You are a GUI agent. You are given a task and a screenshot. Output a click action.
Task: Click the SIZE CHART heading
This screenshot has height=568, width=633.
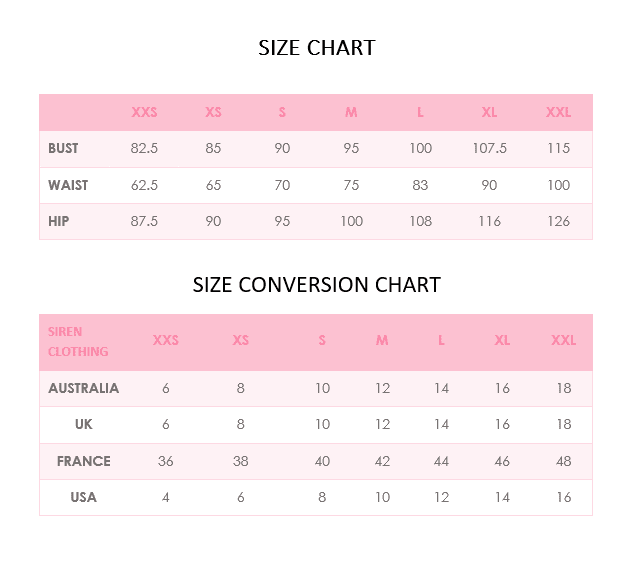point(316,48)
